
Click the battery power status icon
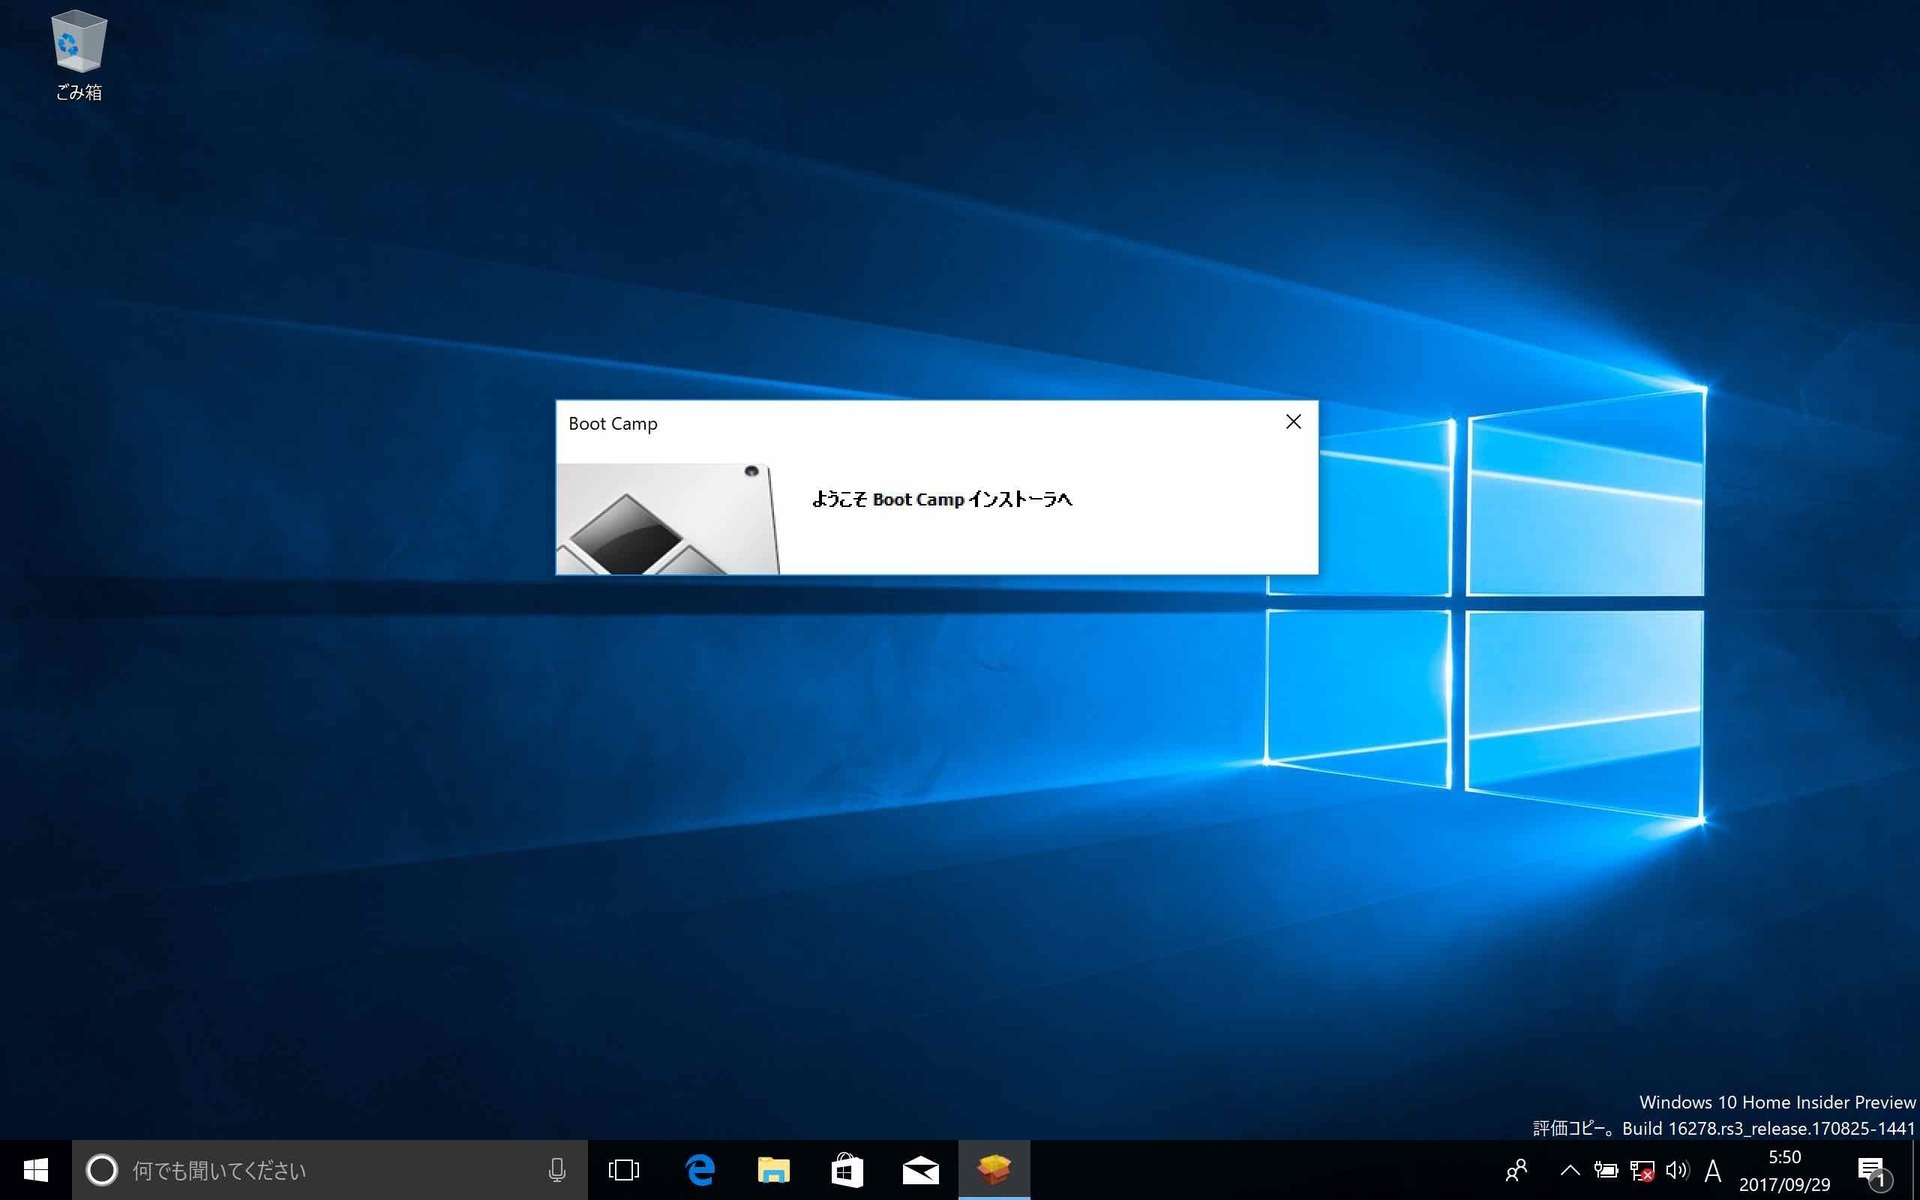1606,1170
